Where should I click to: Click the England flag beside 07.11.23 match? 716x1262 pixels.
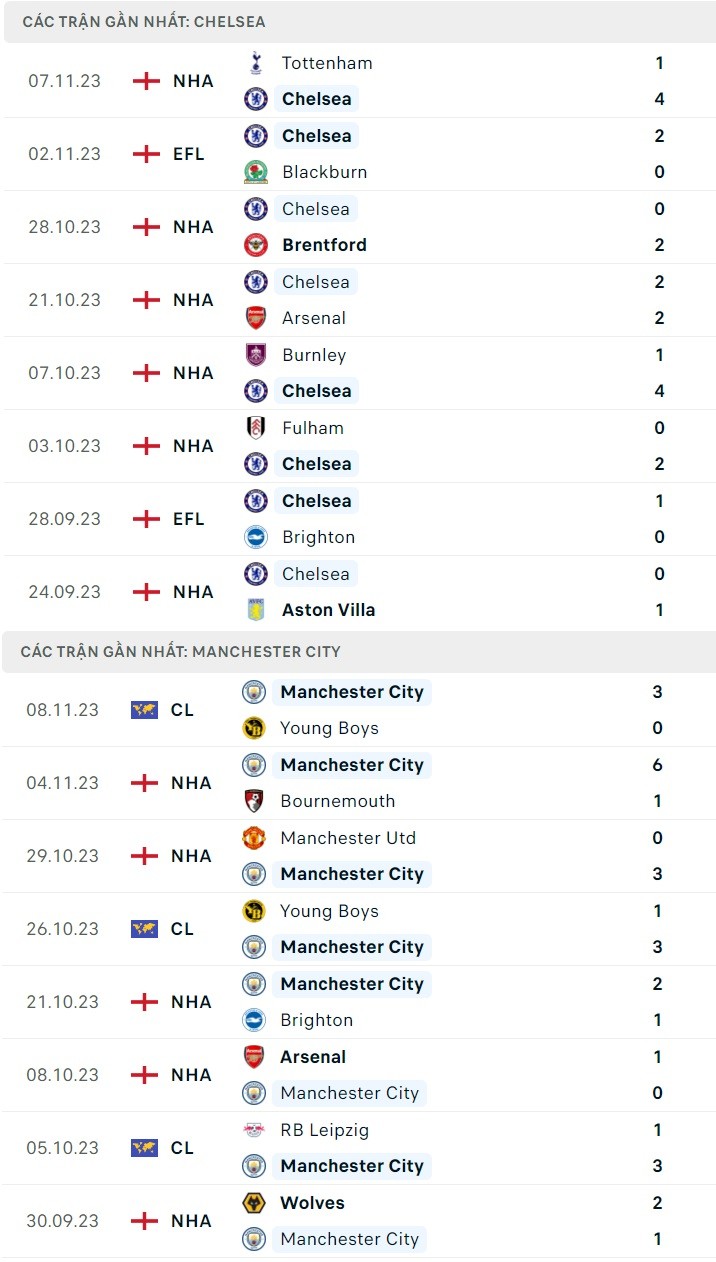pos(147,81)
